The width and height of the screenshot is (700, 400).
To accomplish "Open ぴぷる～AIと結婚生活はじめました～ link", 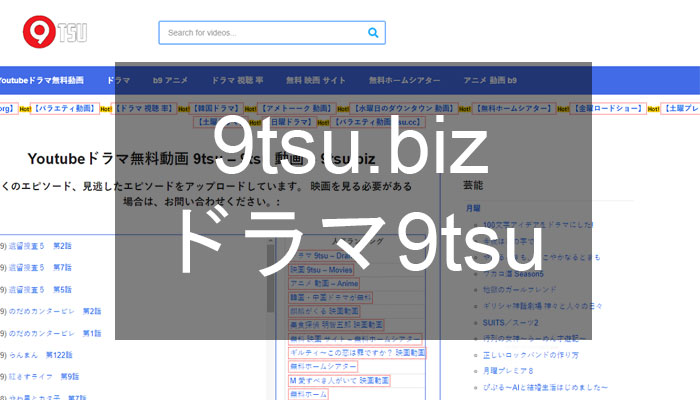I will (546, 388).
